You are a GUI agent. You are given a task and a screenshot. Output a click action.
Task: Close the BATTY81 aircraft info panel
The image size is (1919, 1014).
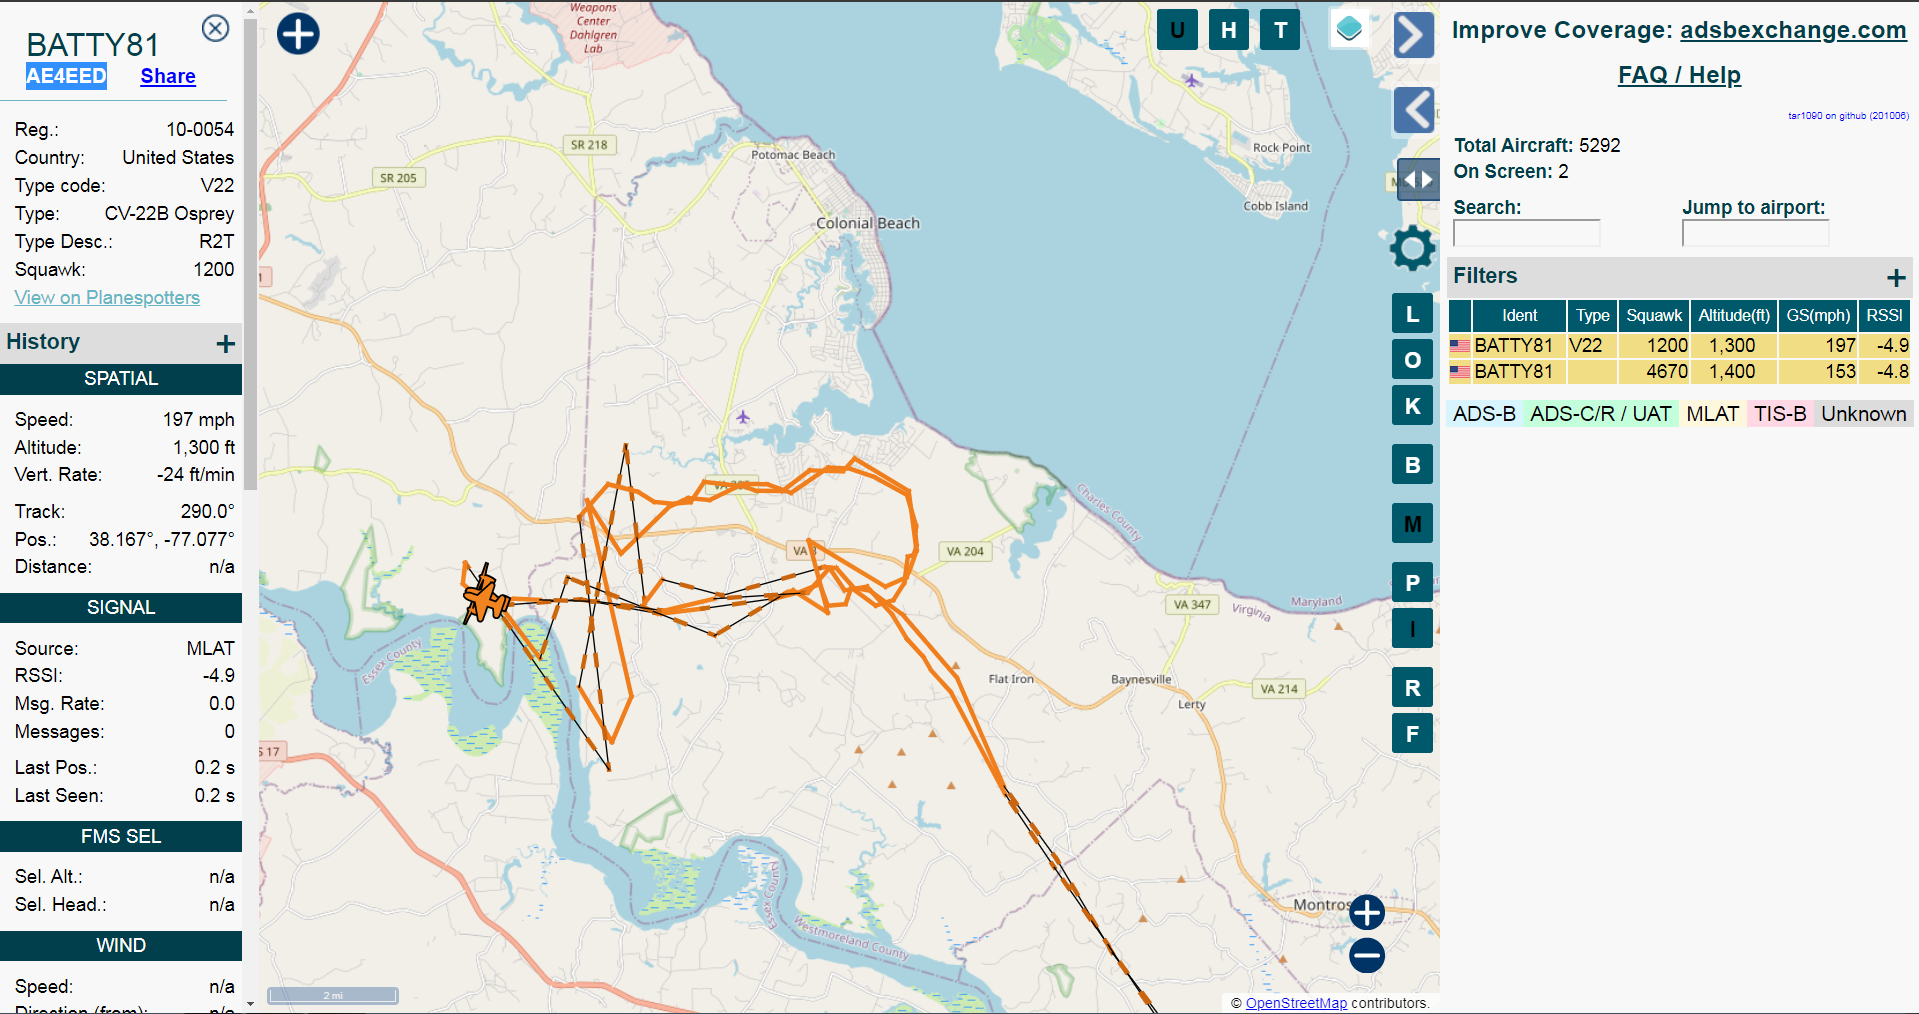(215, 28)
